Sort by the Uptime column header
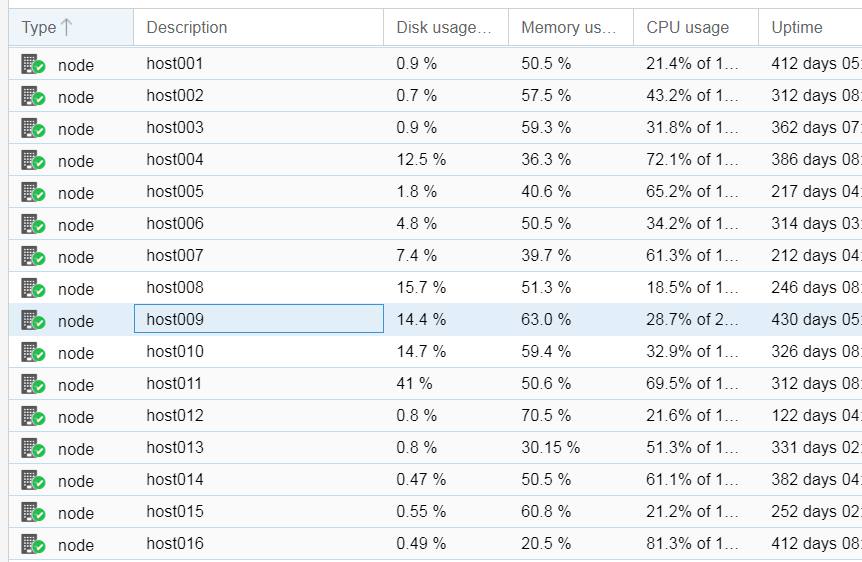The width and height of the screenshot is (862, 562). click(x=797, y=28)
